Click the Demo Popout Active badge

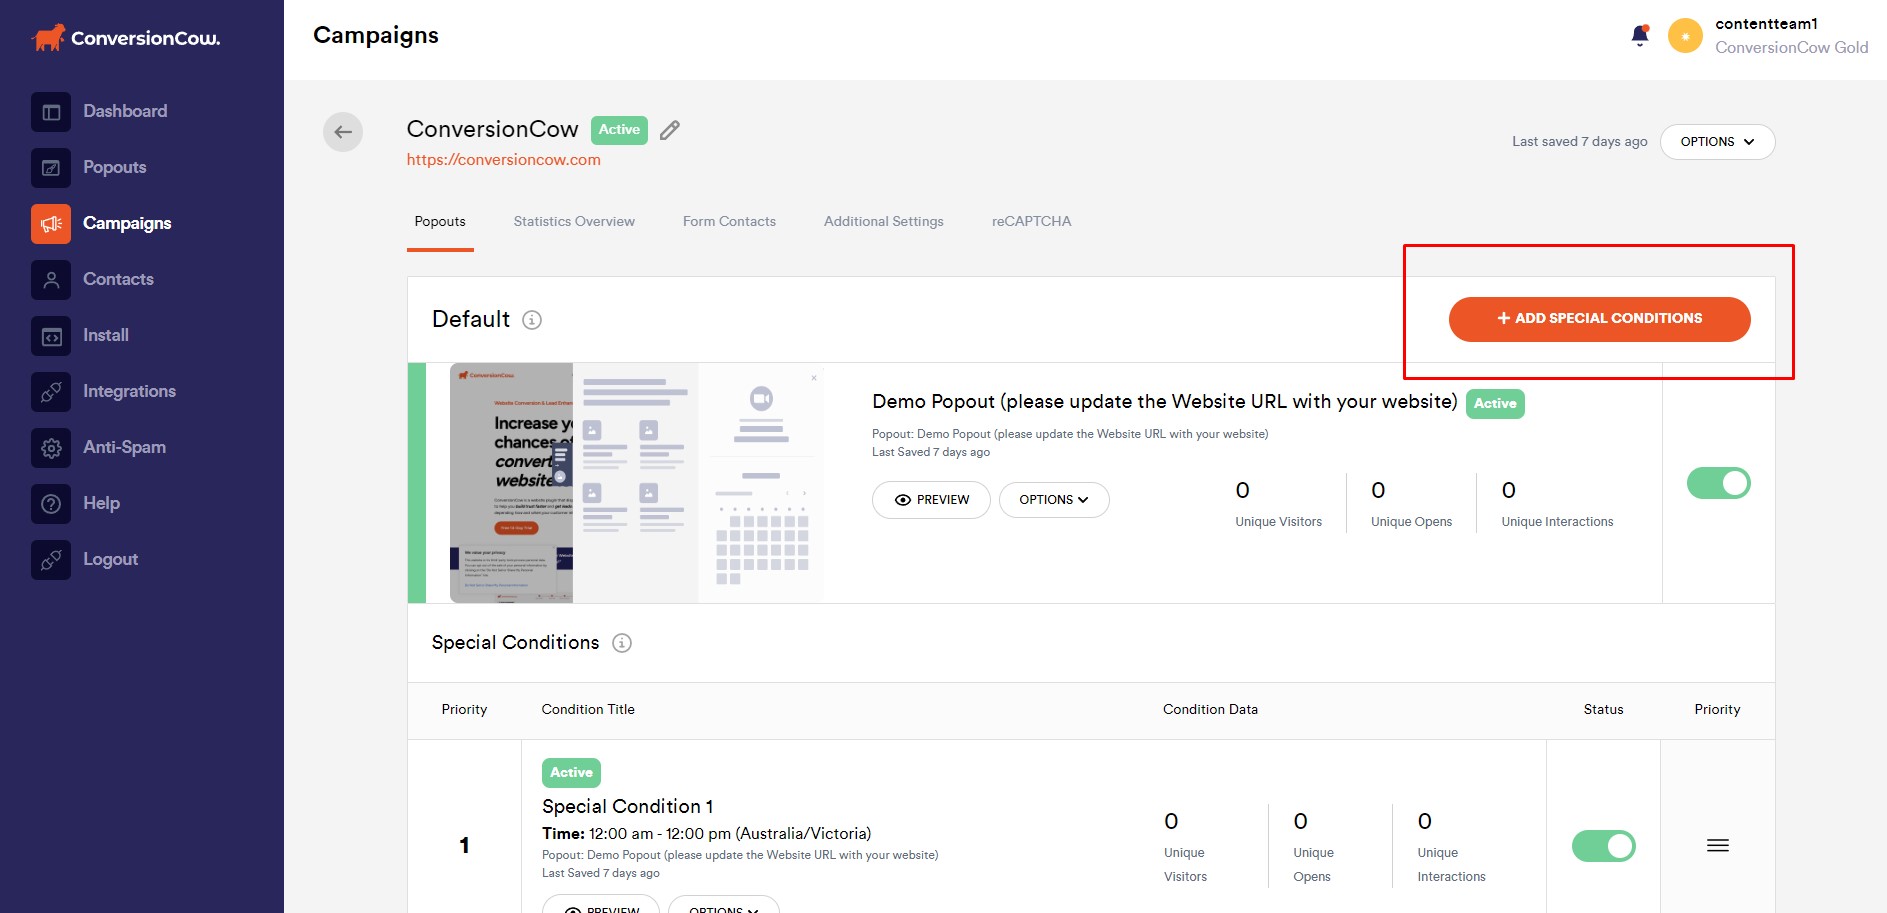click(1495, 404)
